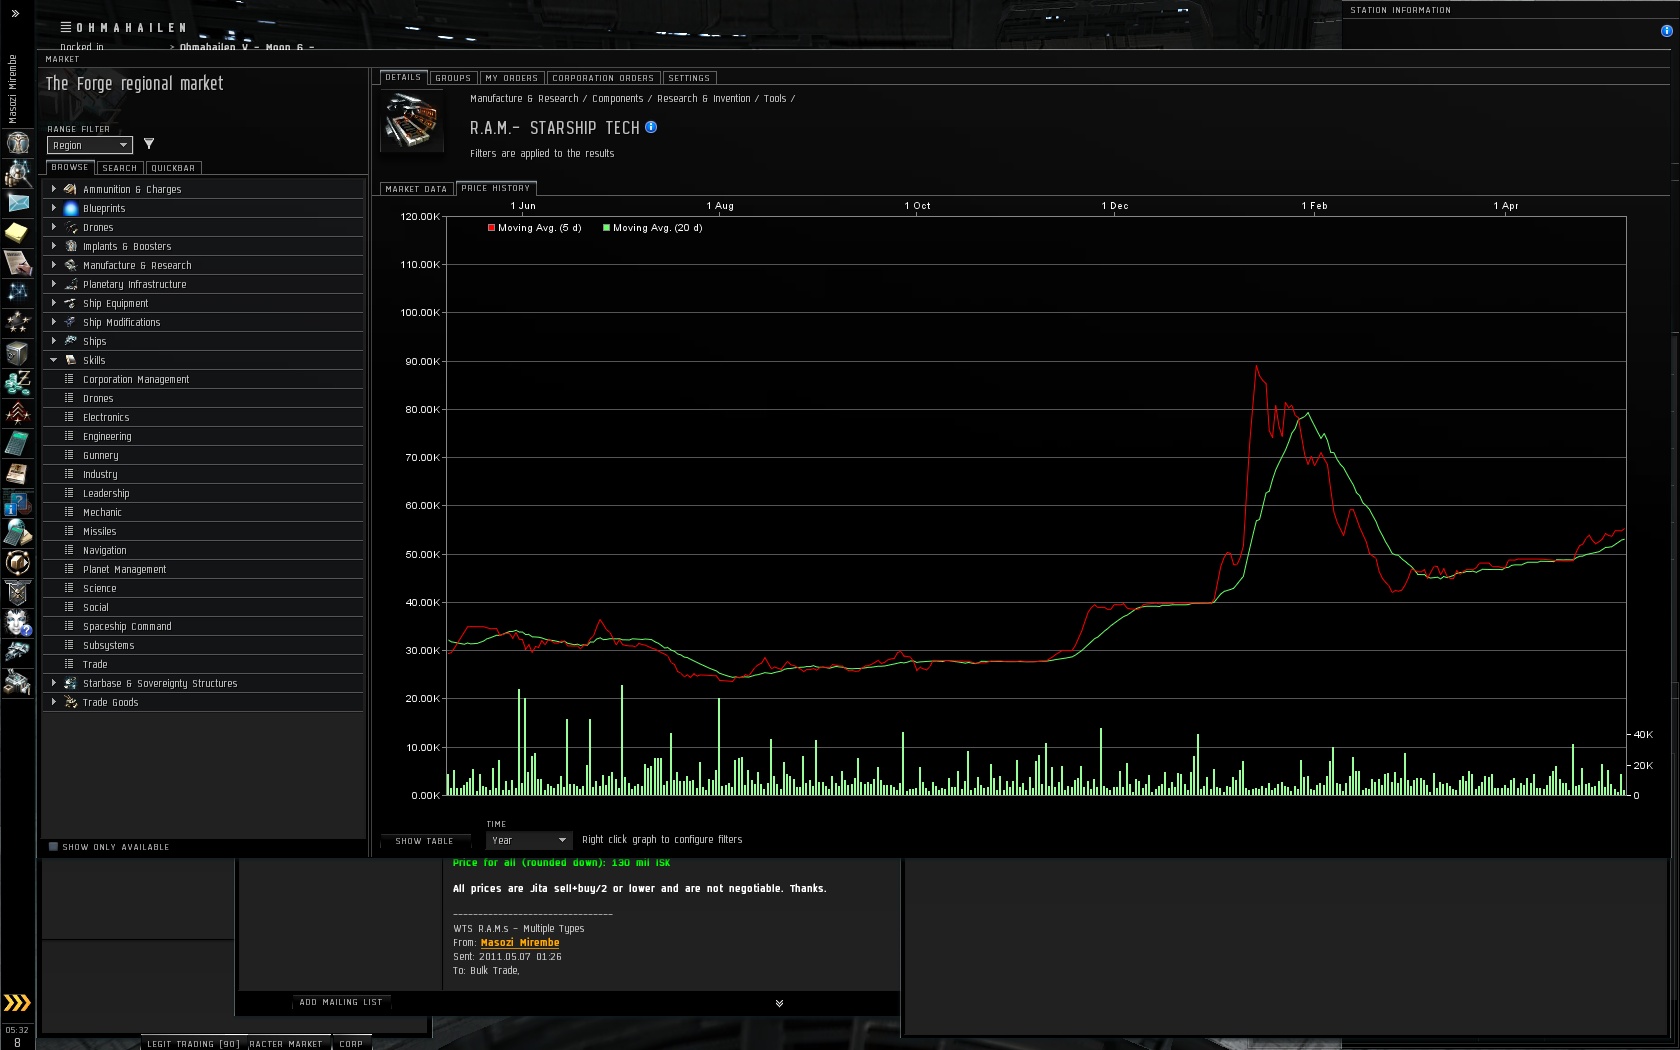Open the Corporation Orders tab
The width and height of the screenshot is (1680, 1050).
click(x=603, y=78)
